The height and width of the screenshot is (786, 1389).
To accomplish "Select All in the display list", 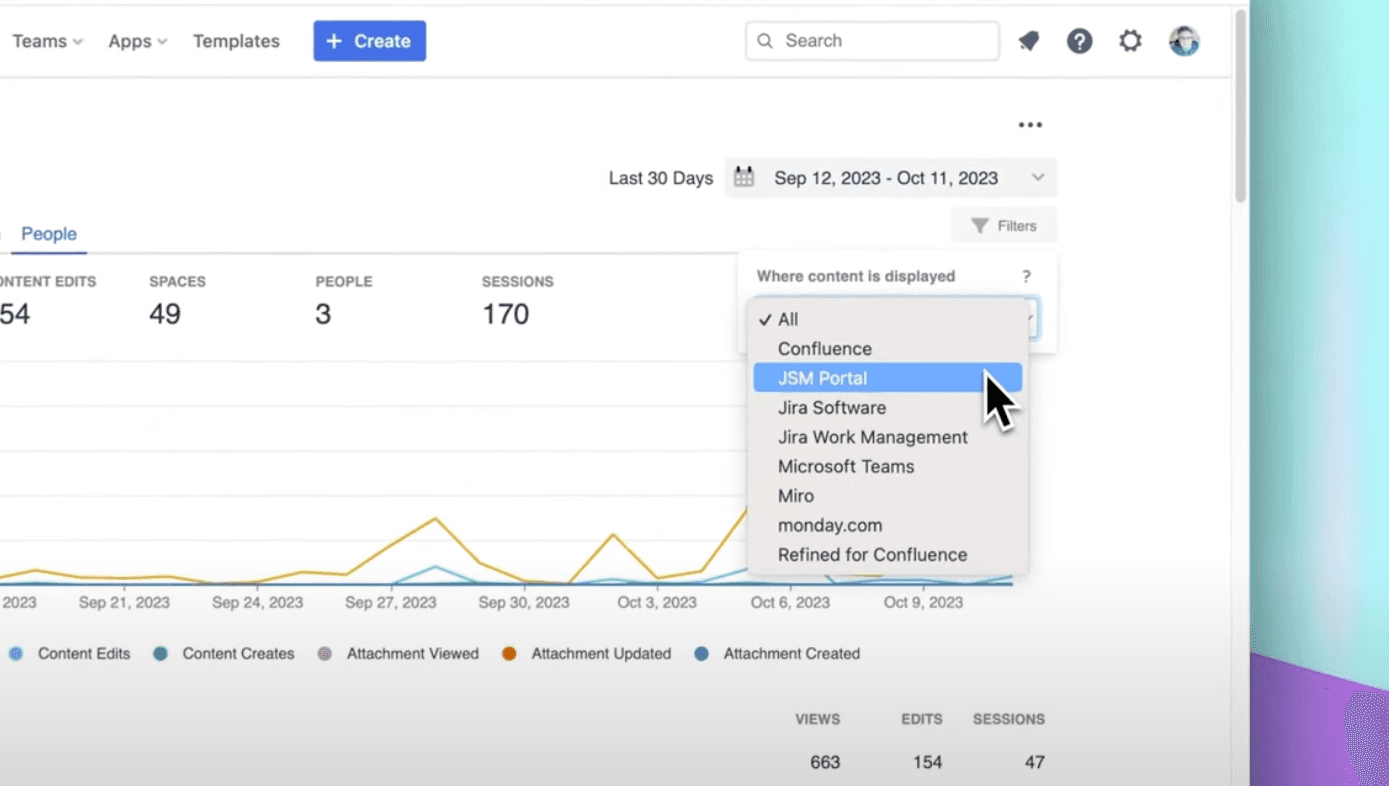I will (888, 319).
